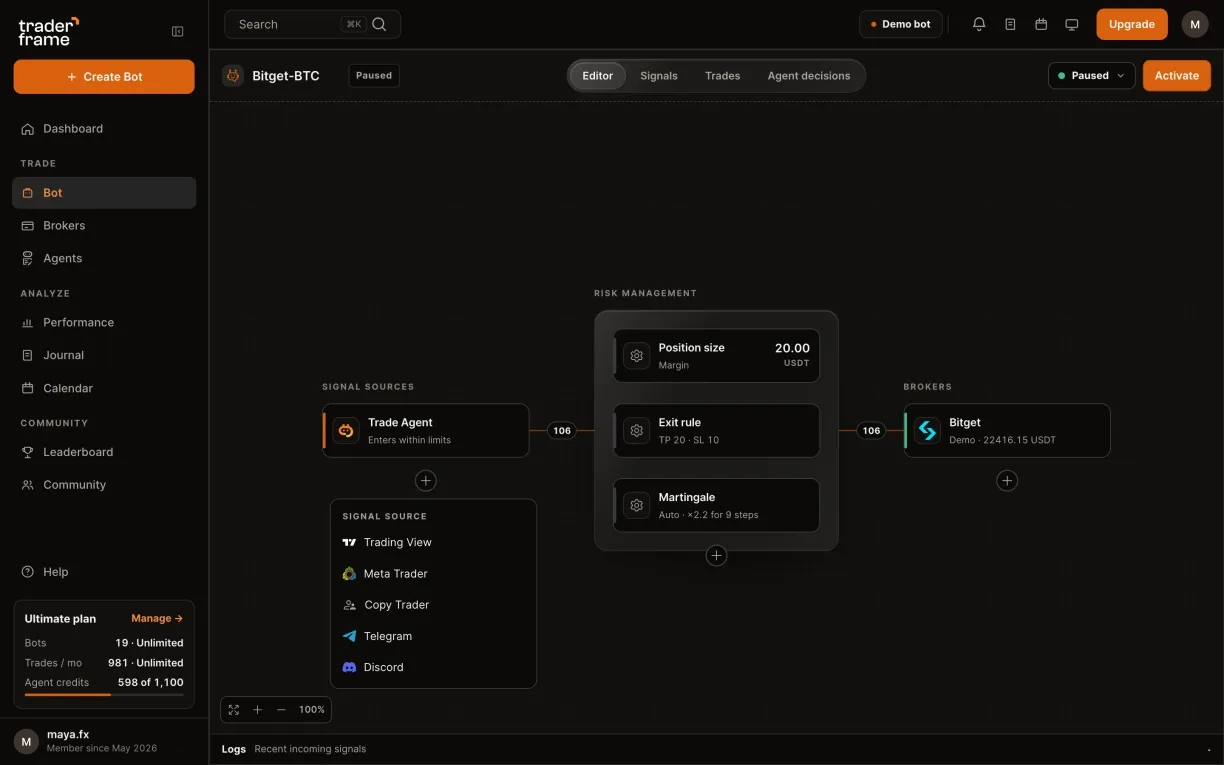
Task: Open Calendar in sidebar
Action: tap(104, 388)
